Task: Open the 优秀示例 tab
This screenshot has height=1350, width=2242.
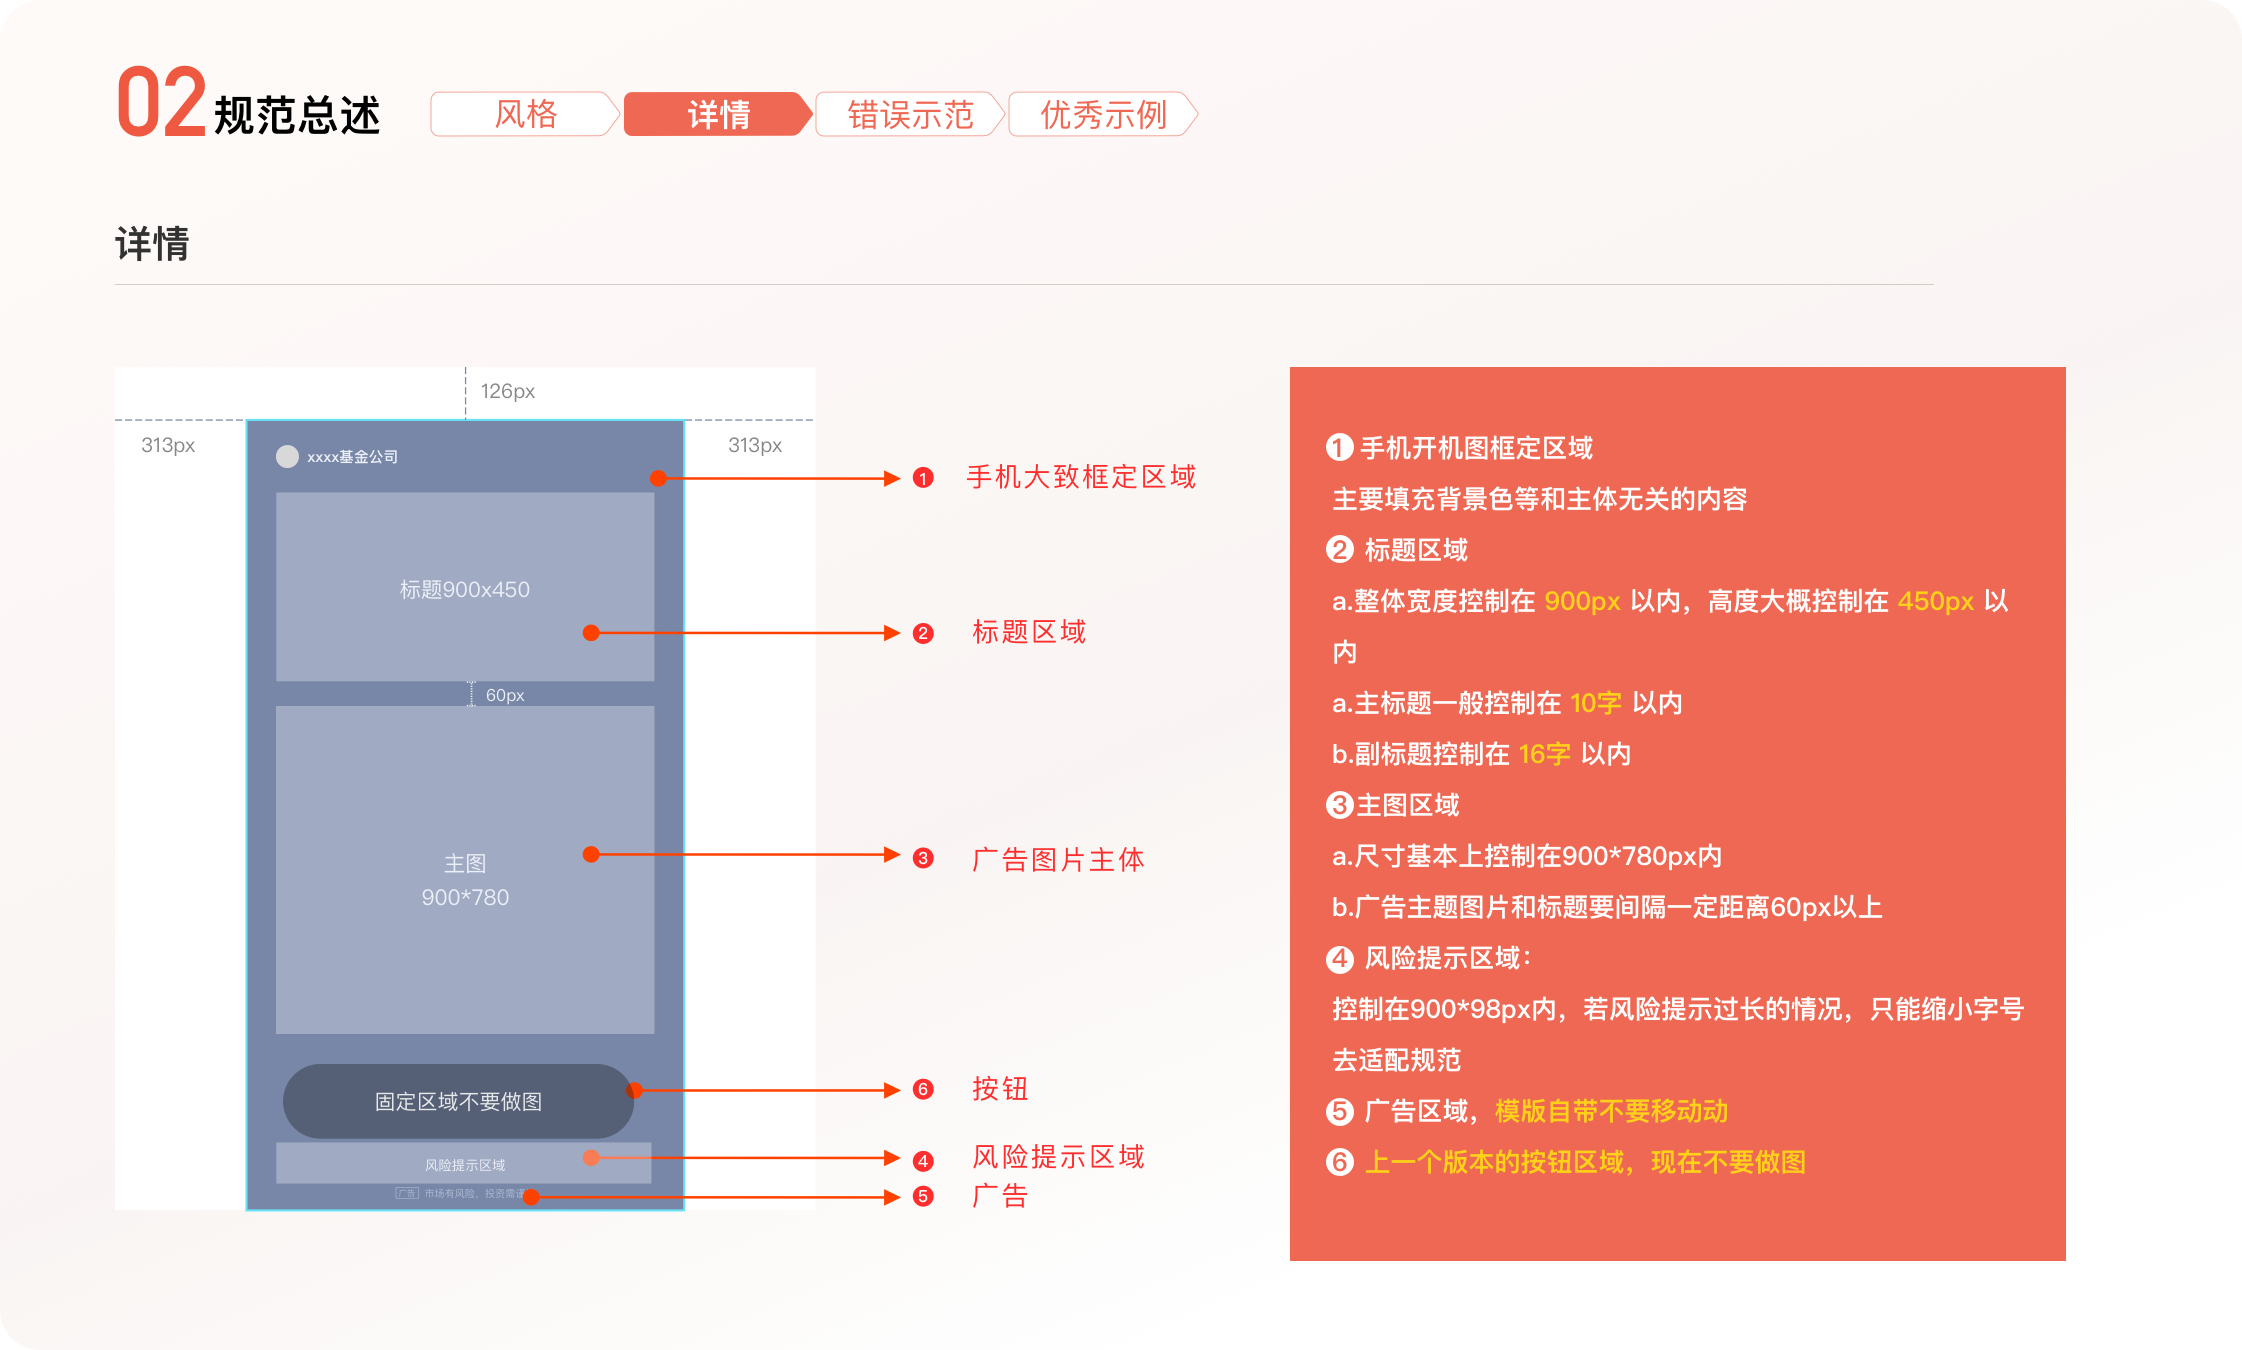Action: [1103, 114]
